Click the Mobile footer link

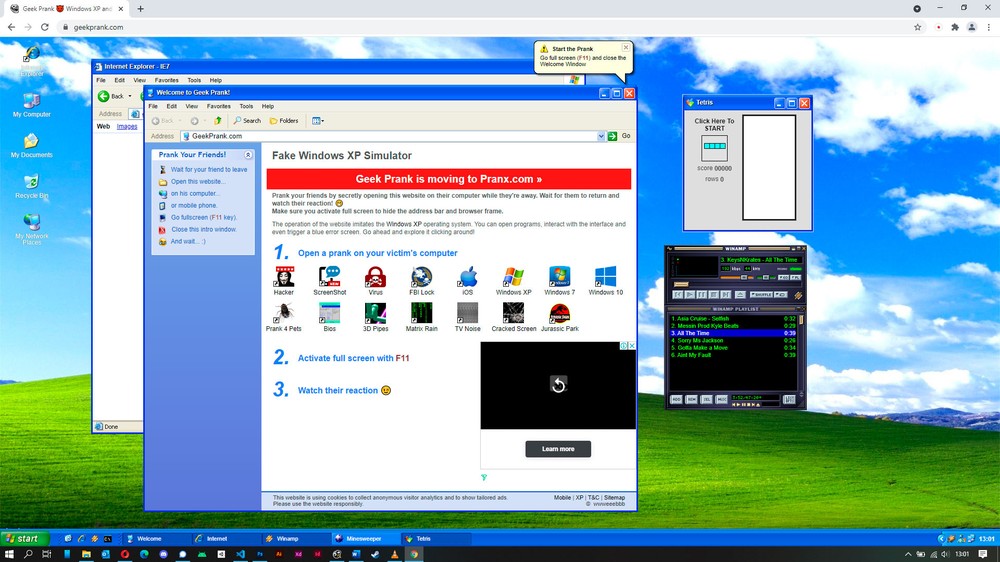click(x=562, y=498)
